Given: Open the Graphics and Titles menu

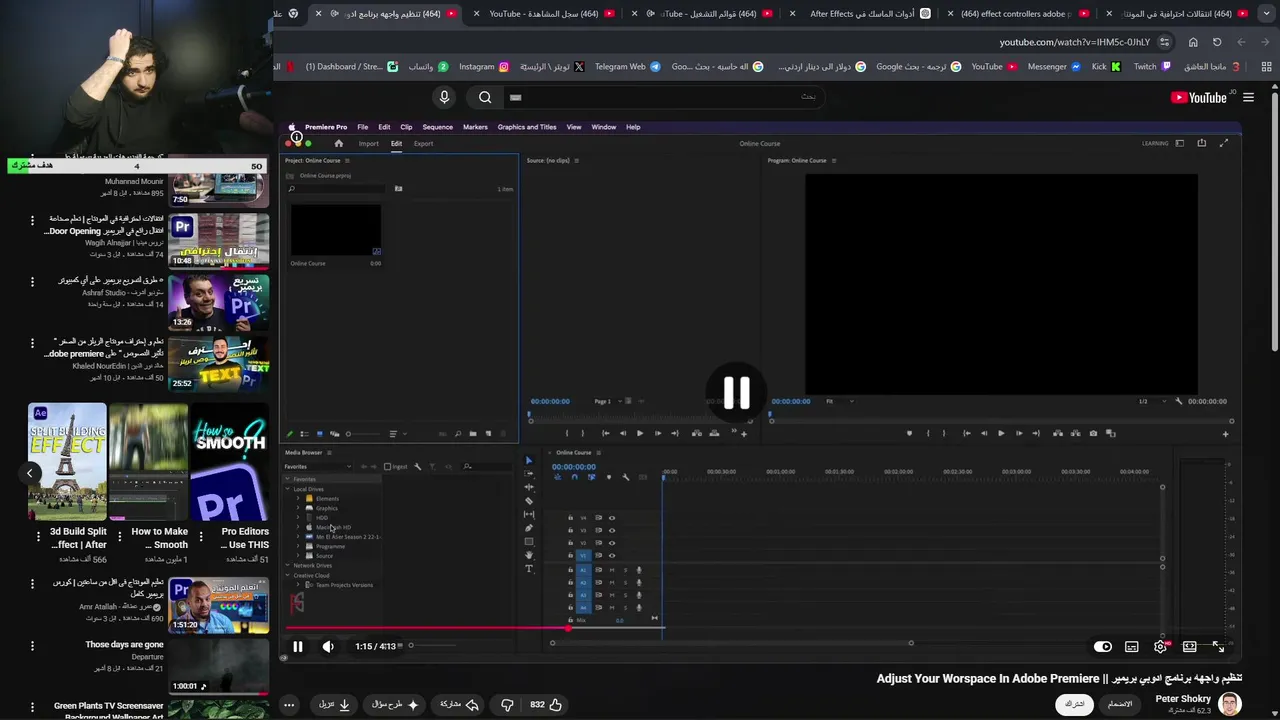Looking at the screenshot, I should coord(527,127).
